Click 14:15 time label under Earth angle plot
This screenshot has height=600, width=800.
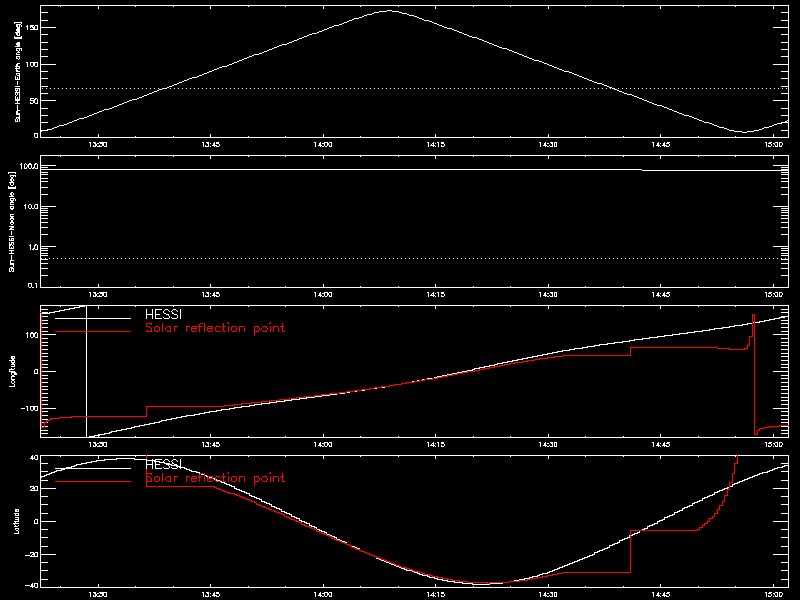pos(435,144)
